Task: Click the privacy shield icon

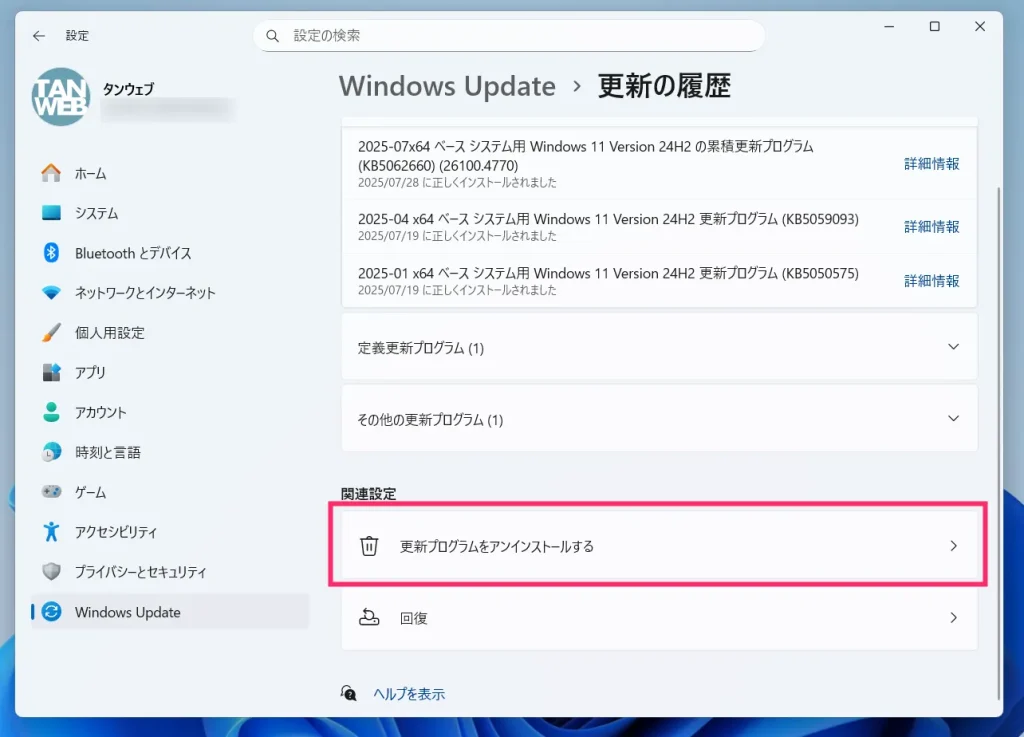Action: (x=51, y=572)
